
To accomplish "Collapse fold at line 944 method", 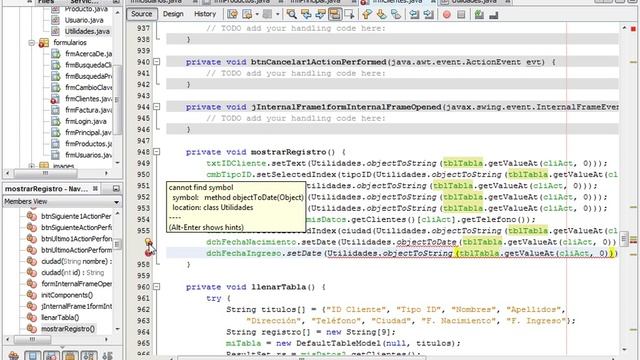I will 156,107.
